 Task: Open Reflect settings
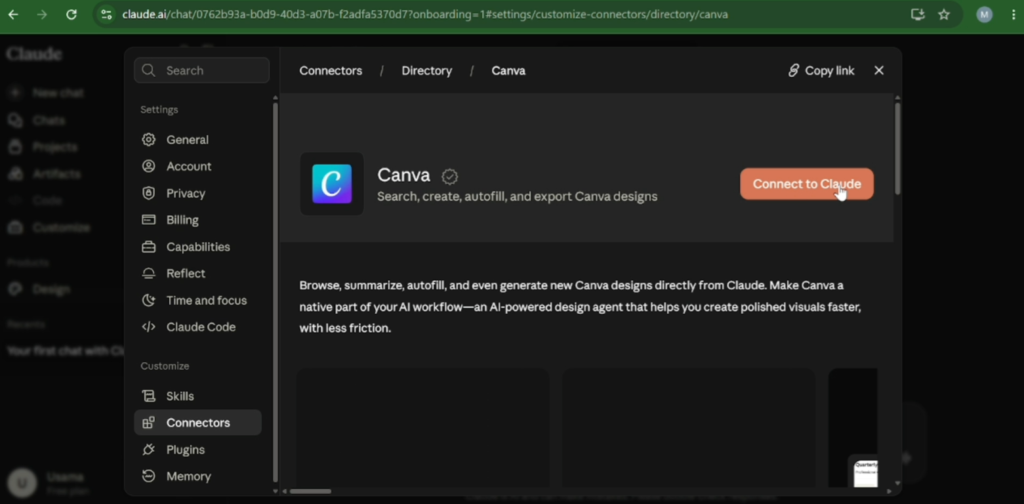pyautogui.click(x=198, y=274)
